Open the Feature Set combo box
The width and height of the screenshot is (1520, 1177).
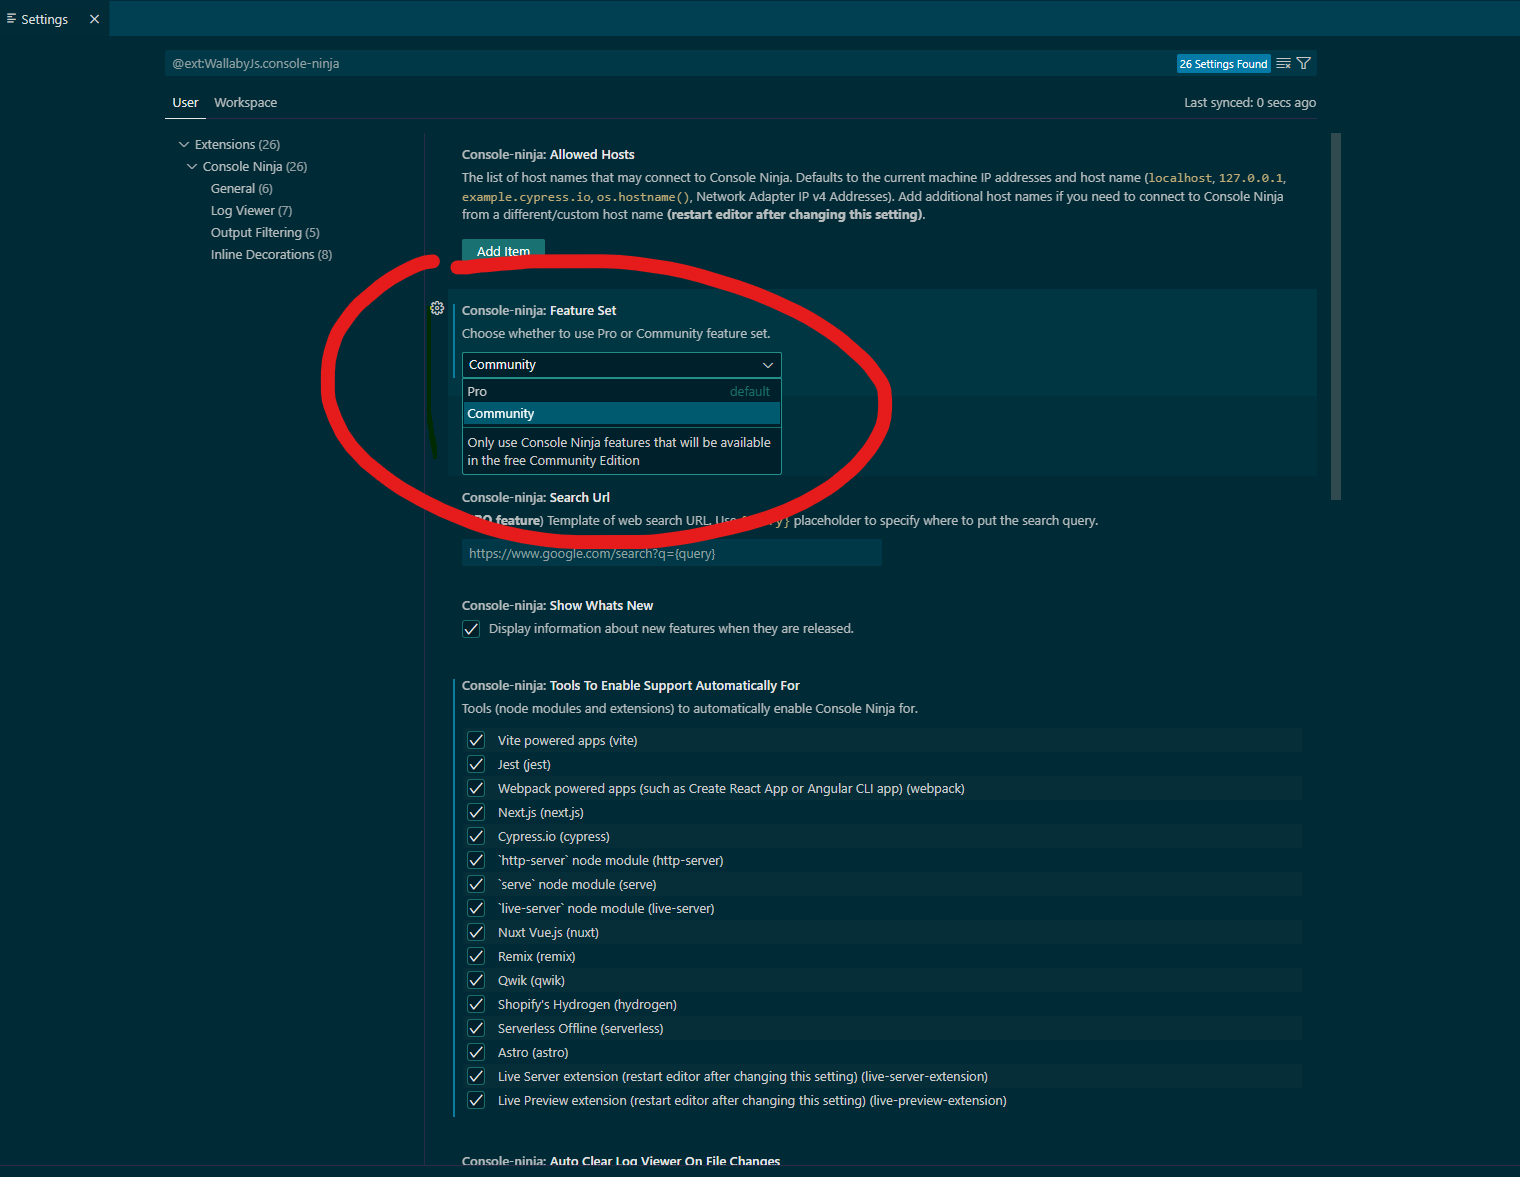[620, 364]
